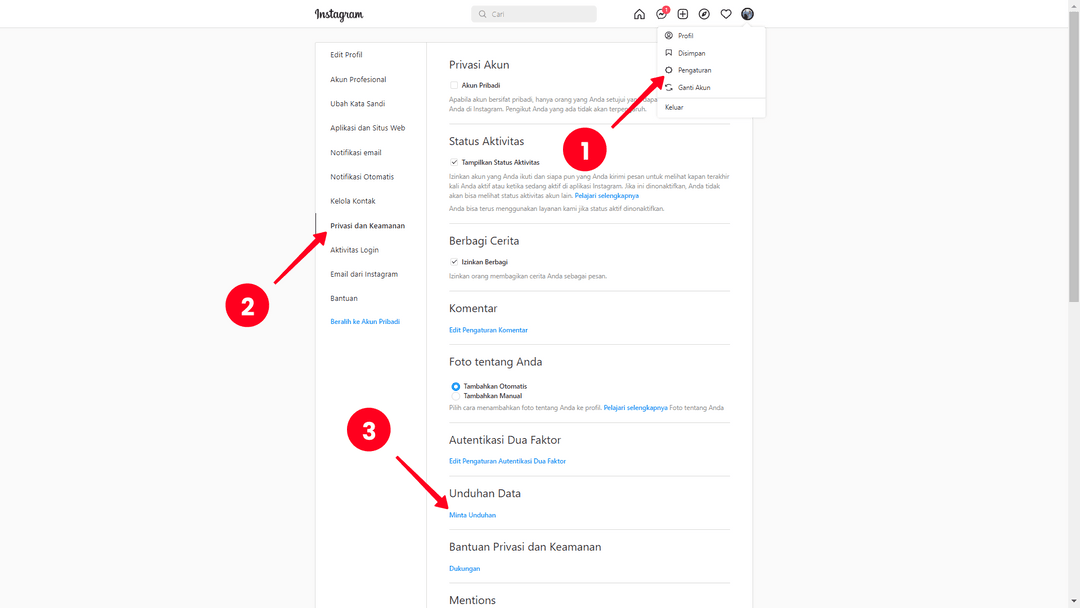Select Tambahkan Manual radio button
1080x608 pixels.
[x=455, y=396]
